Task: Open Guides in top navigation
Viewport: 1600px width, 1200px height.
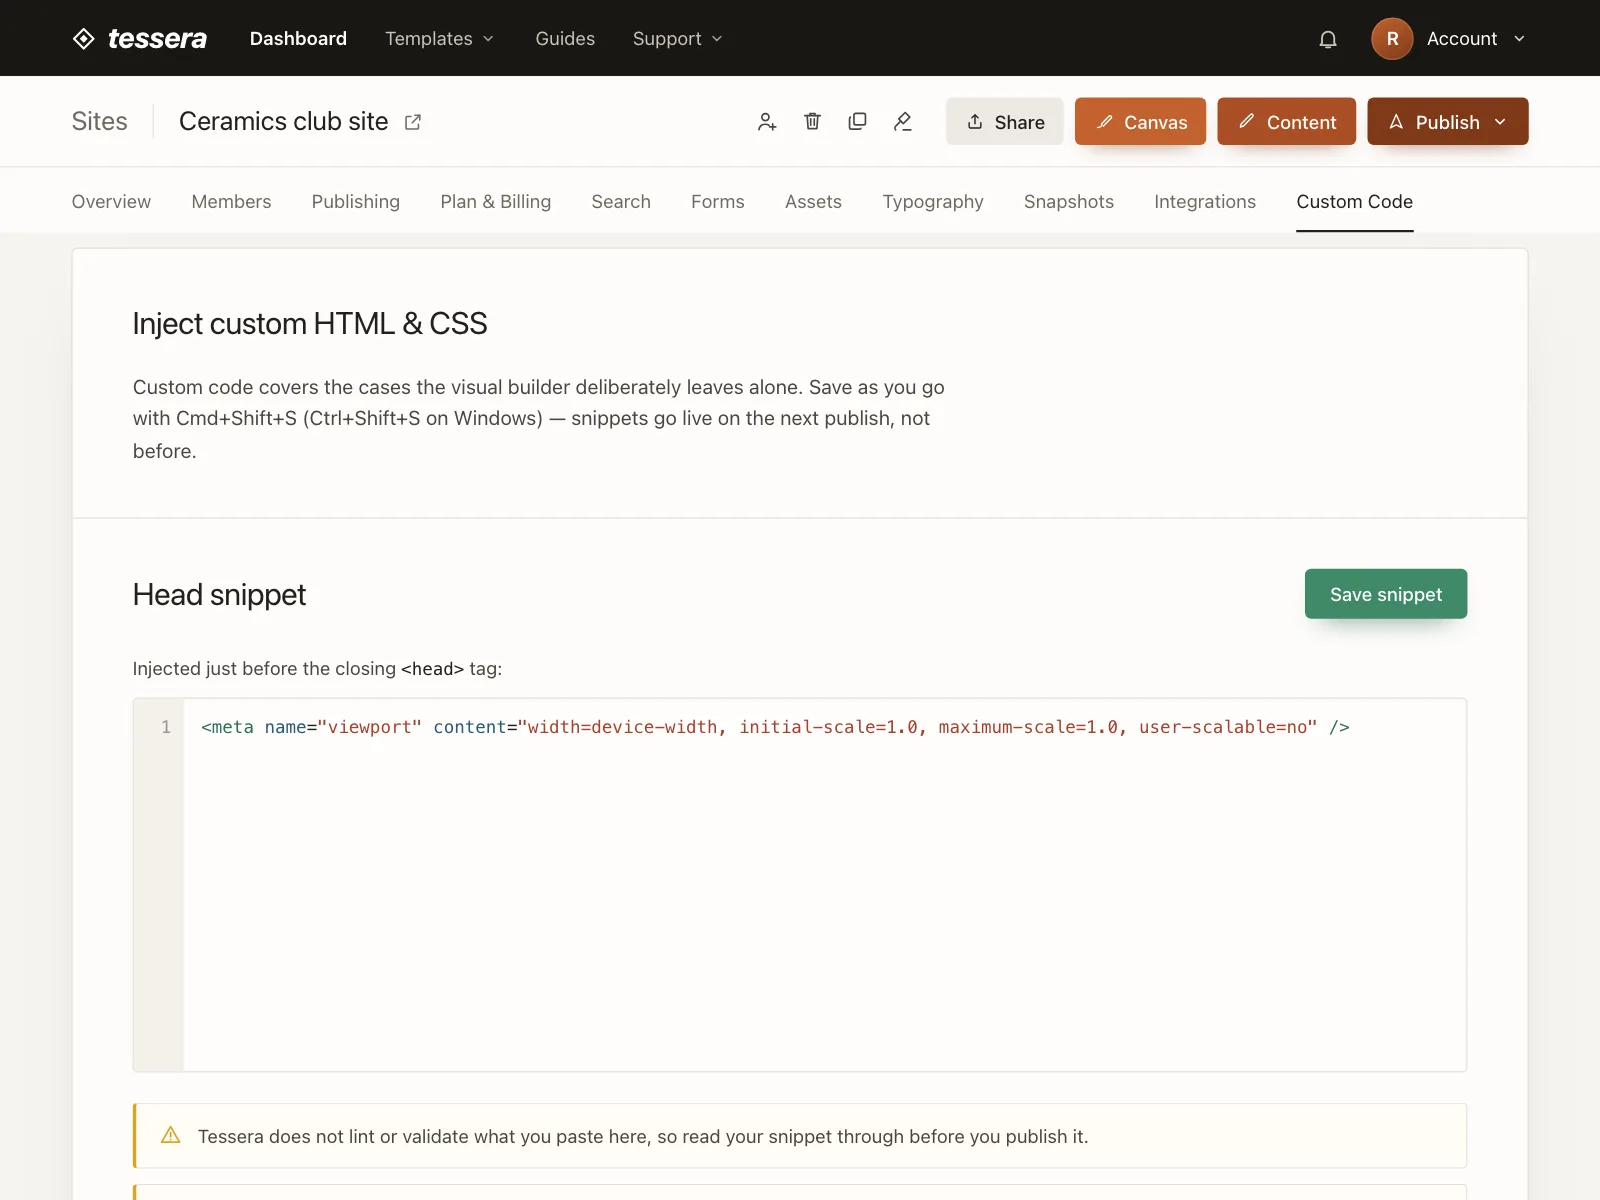Action: [x=565, y=39]
